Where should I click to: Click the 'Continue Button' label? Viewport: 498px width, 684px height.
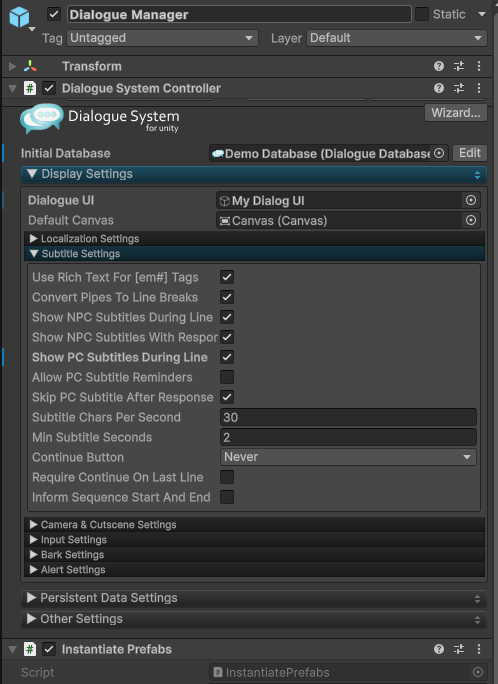[78, 457]
